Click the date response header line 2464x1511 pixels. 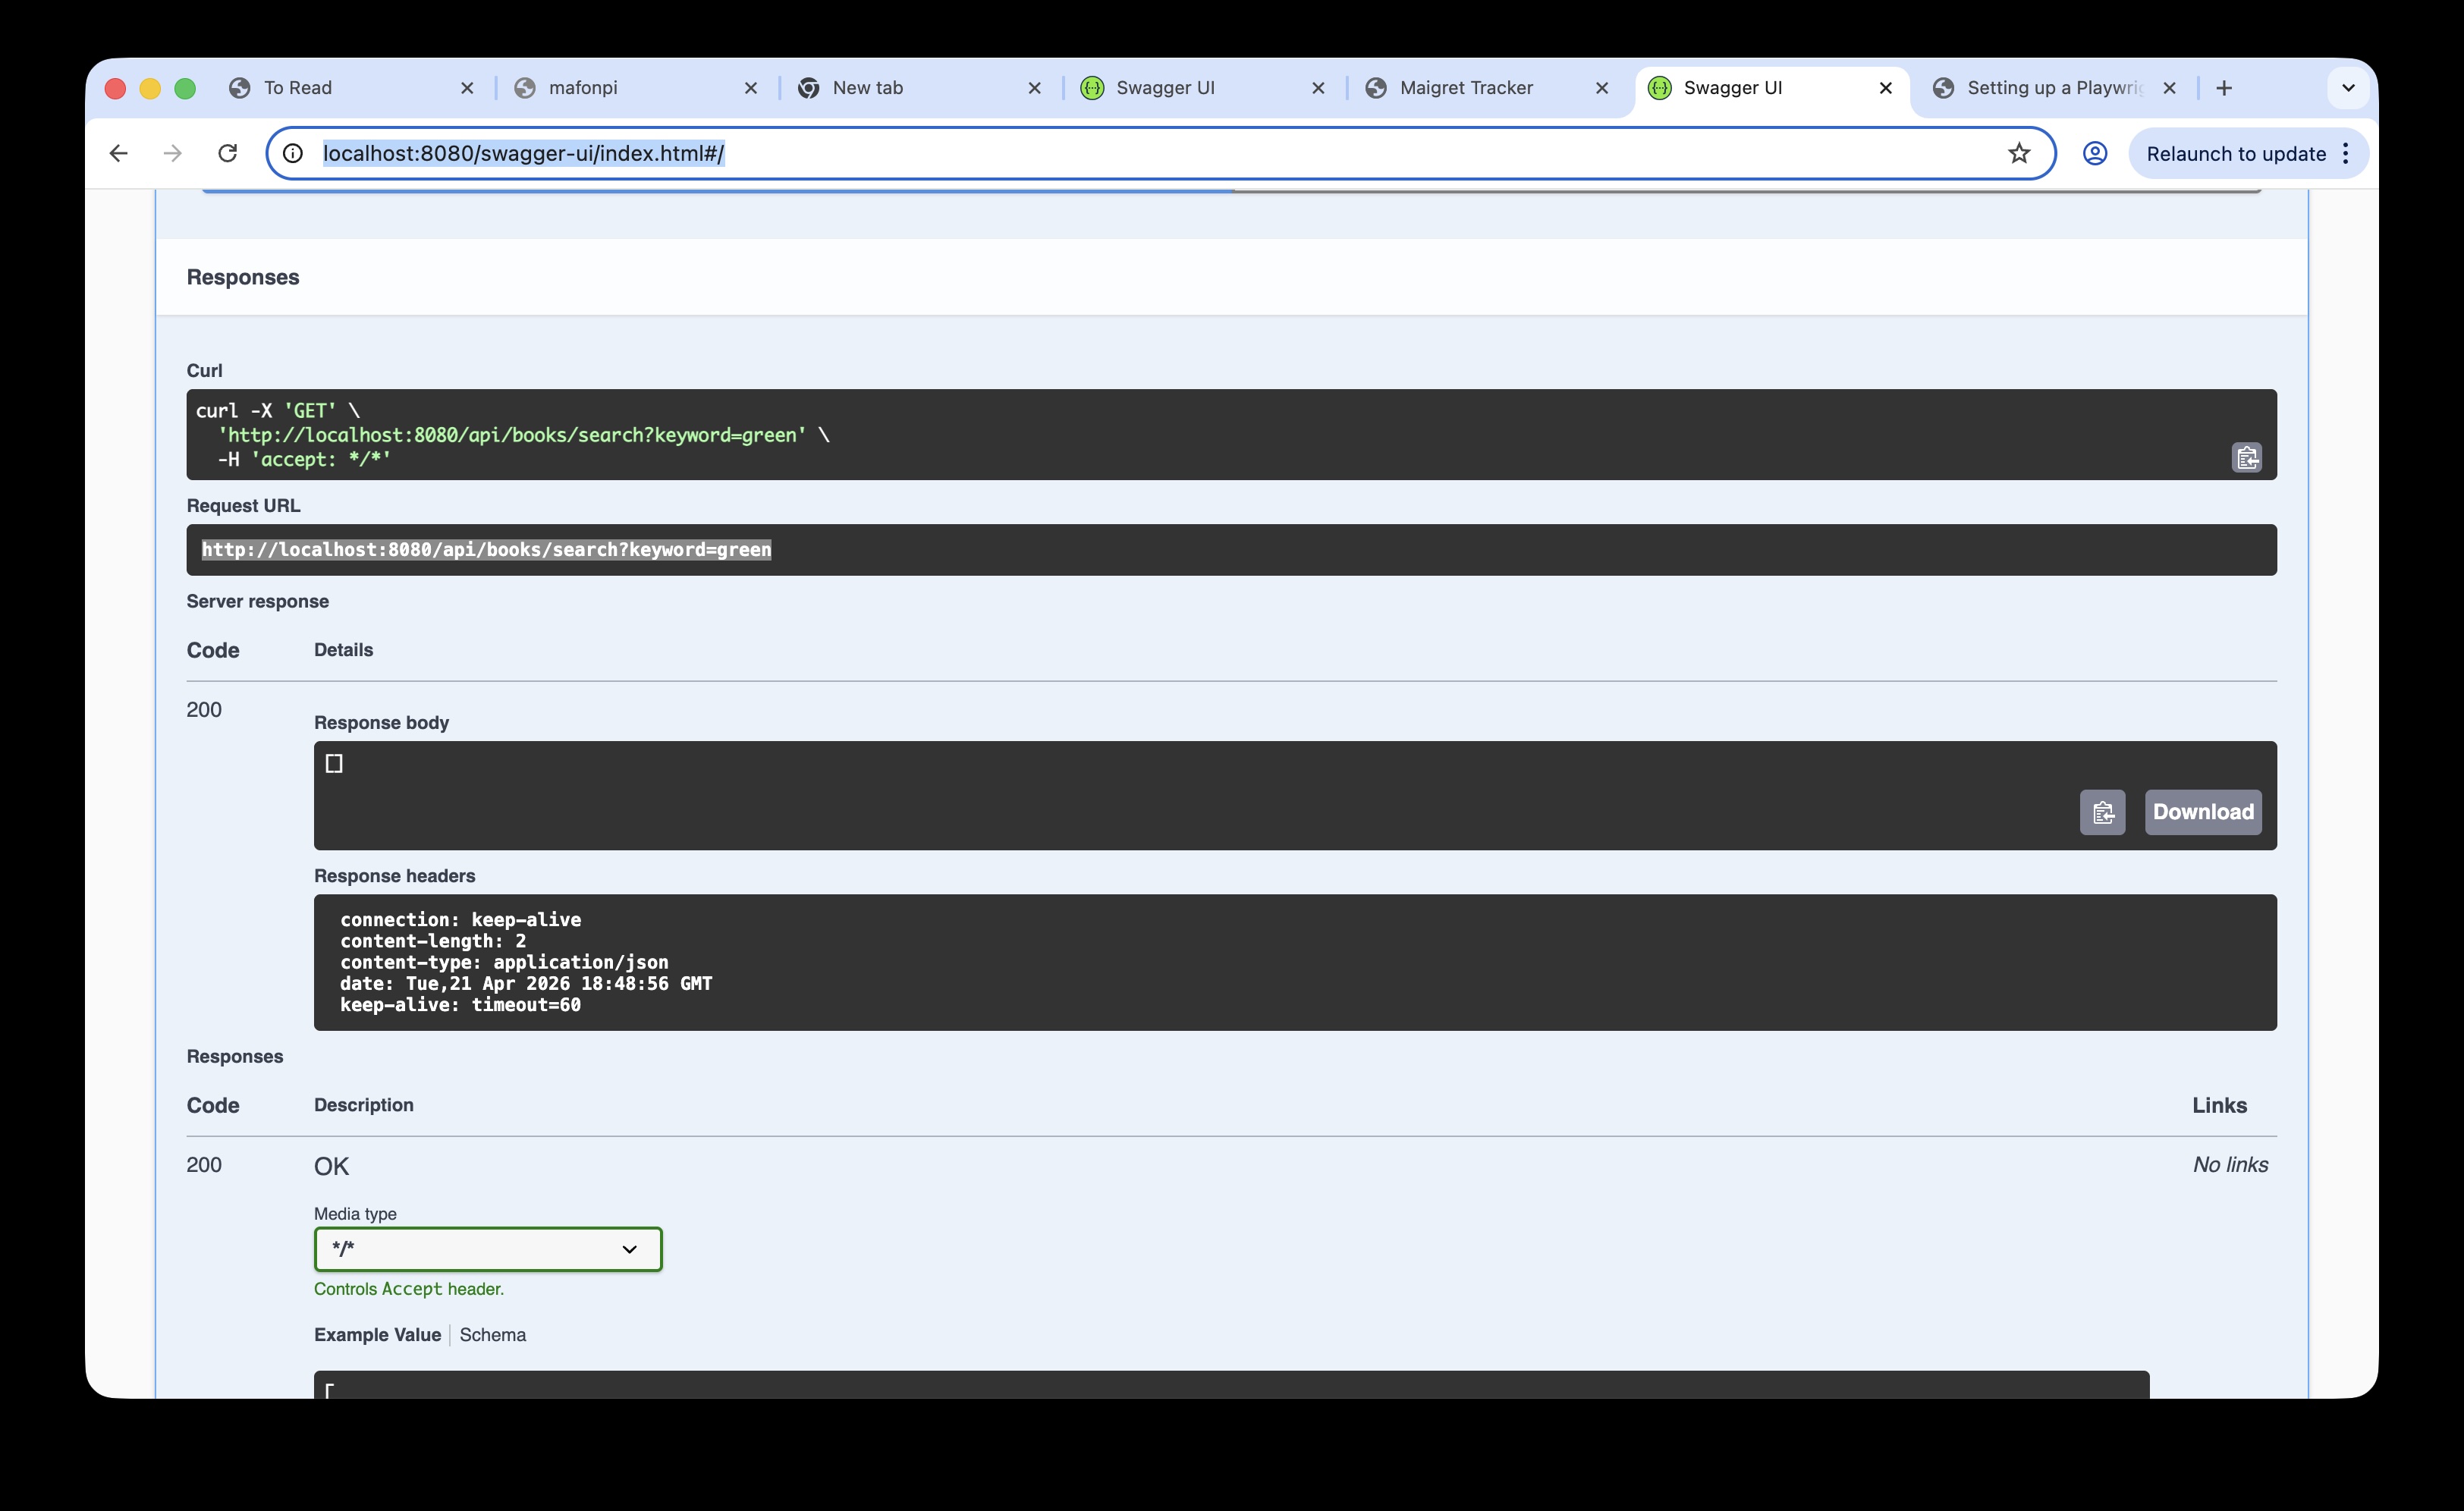[x=526, y=984]
